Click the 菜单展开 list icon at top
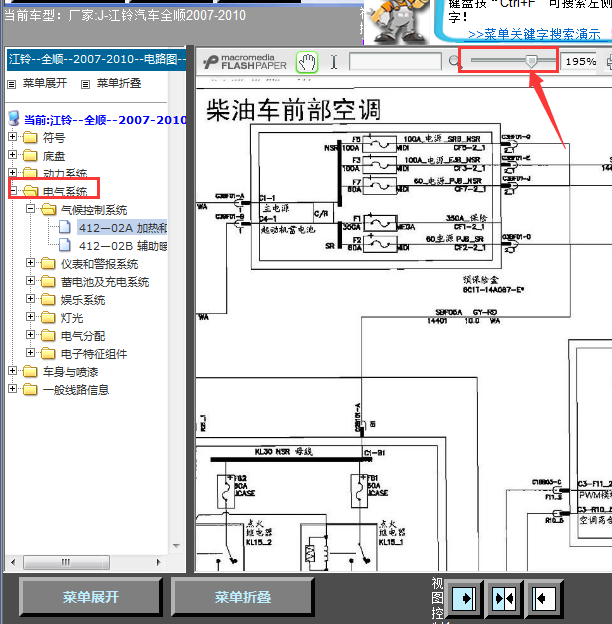The height and width of the screenshot is (624, 612). pyautogui.click(x=12, y=84)
